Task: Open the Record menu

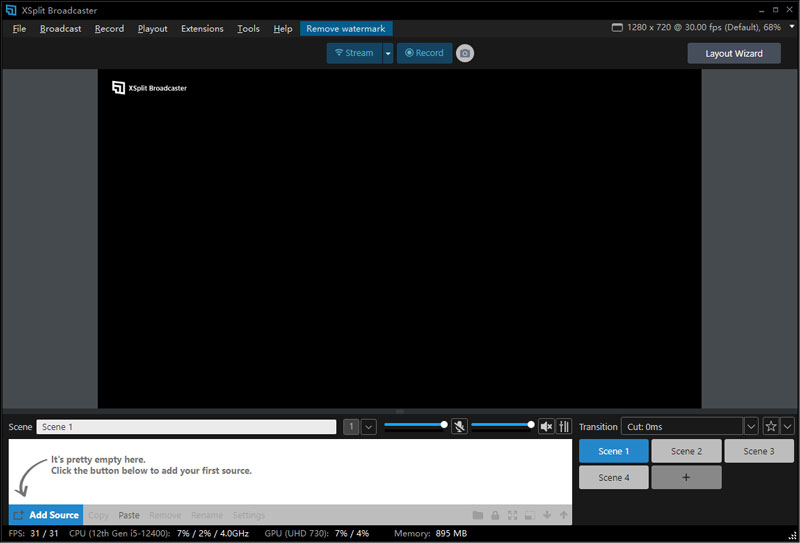Action: tap(110, 29)
